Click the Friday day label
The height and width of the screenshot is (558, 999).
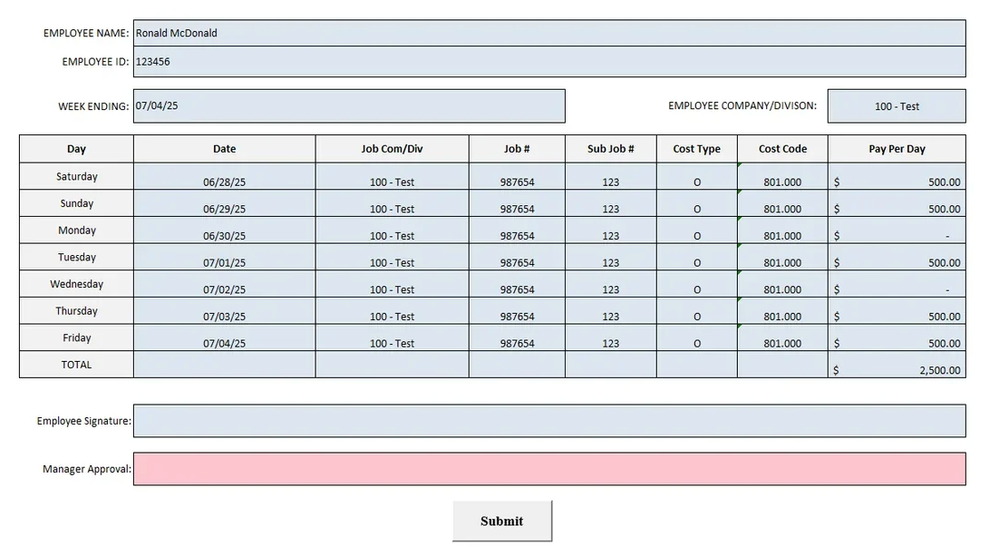pos(76,338)
